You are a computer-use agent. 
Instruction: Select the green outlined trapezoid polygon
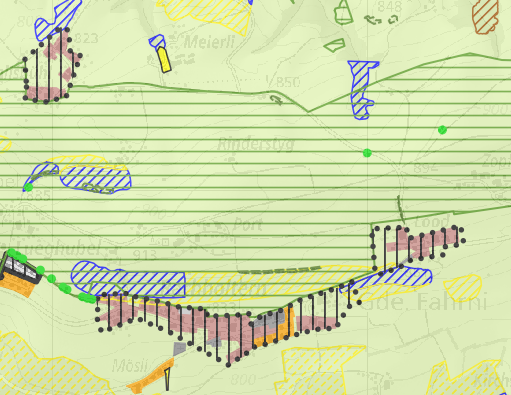(335, 45)
